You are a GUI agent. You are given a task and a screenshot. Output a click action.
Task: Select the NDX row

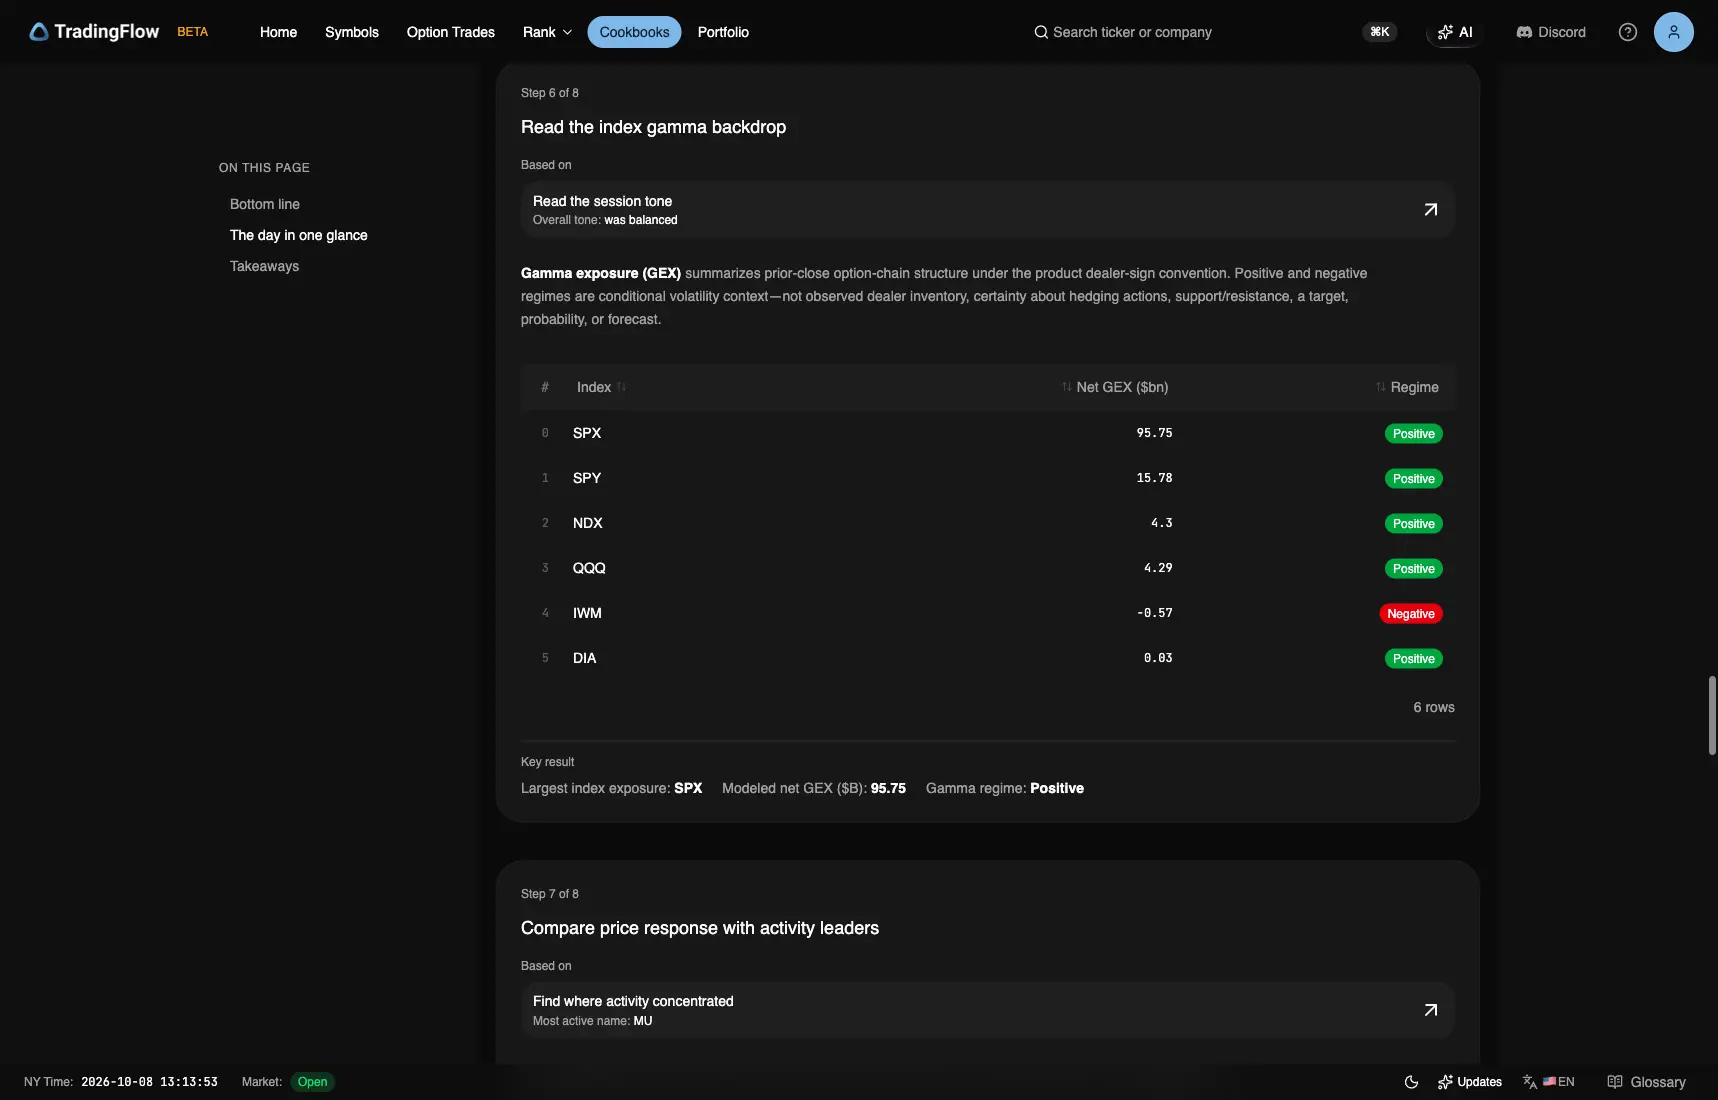(987, 523)
